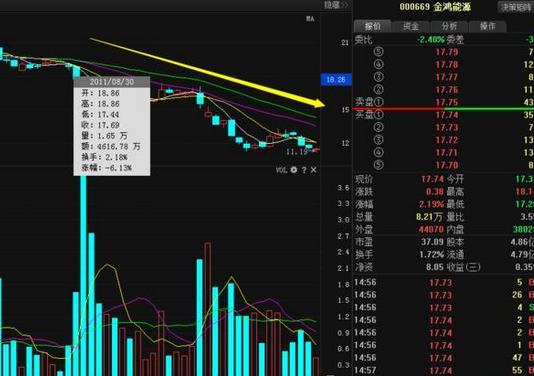Select the 14:57 trade row at 17.74
Viewport: 534px width, 376px height.
click(x=444, y=370)
